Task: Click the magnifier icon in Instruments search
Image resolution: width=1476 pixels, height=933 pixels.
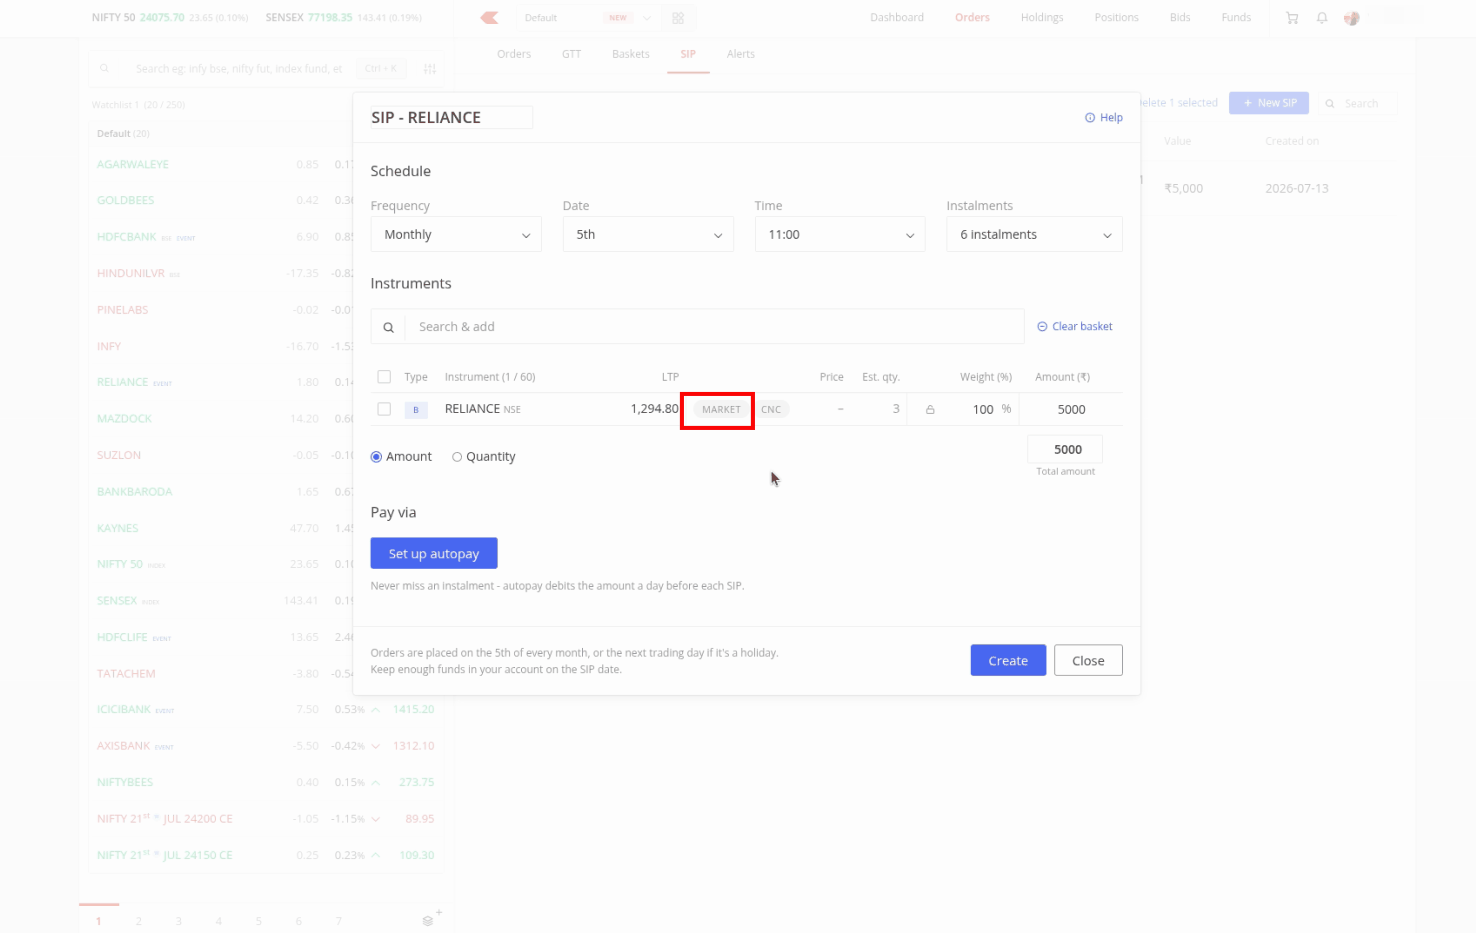Action: click(388, 327)
